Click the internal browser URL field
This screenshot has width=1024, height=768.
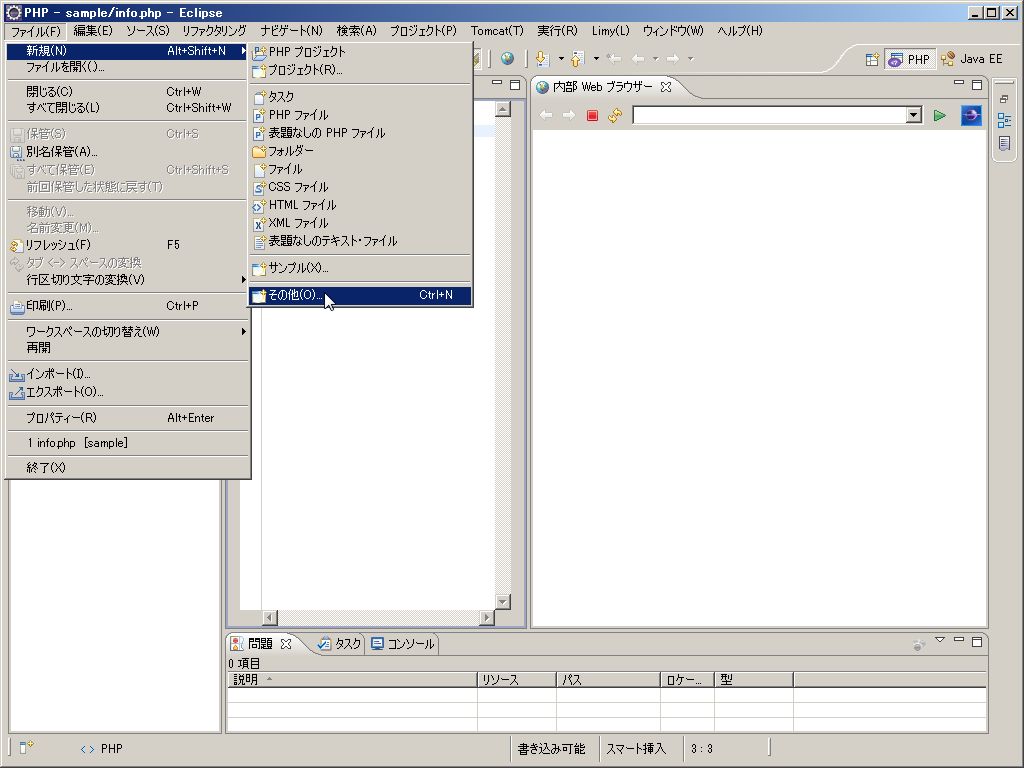point(769,116)
